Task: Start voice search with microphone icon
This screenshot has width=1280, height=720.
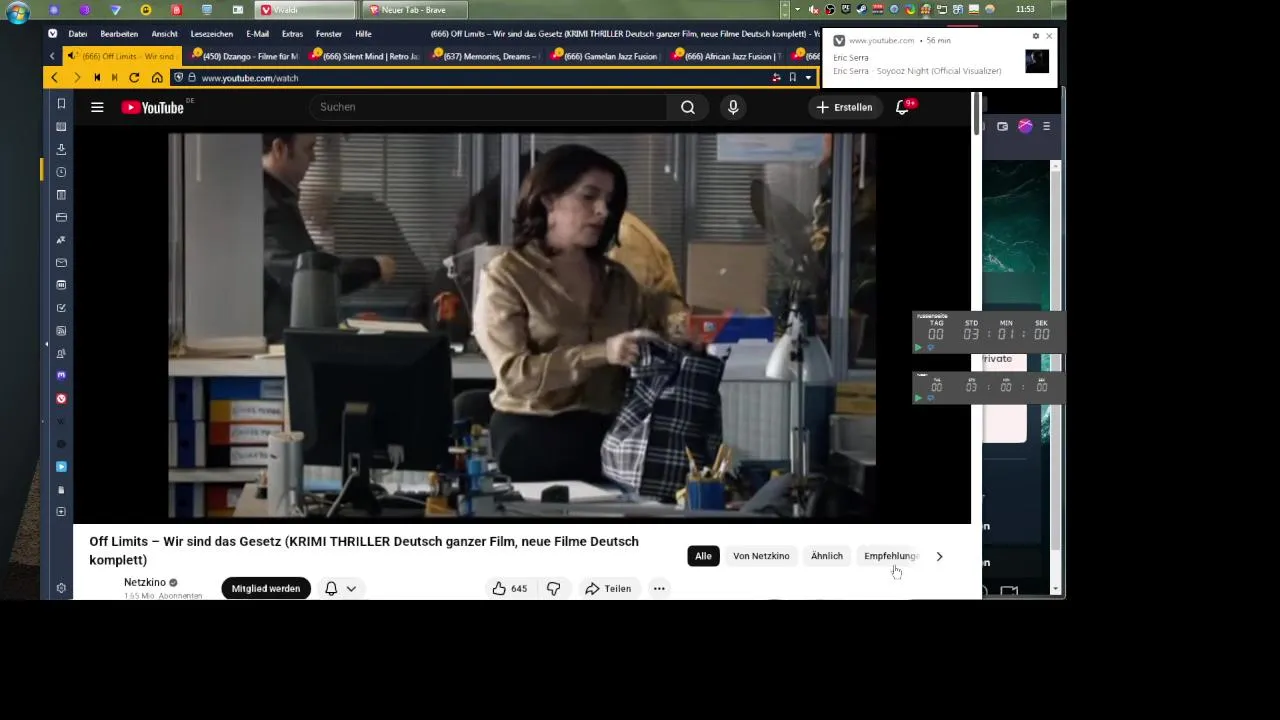Action: pos(733,107)
